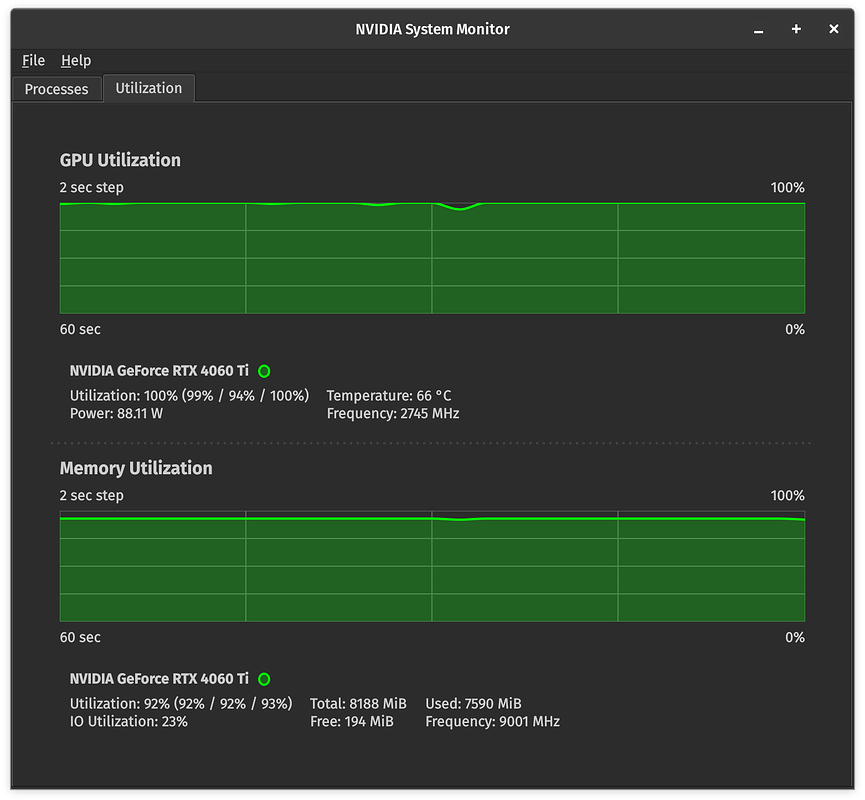Click the 60 sec label below Memory graph

80,637
